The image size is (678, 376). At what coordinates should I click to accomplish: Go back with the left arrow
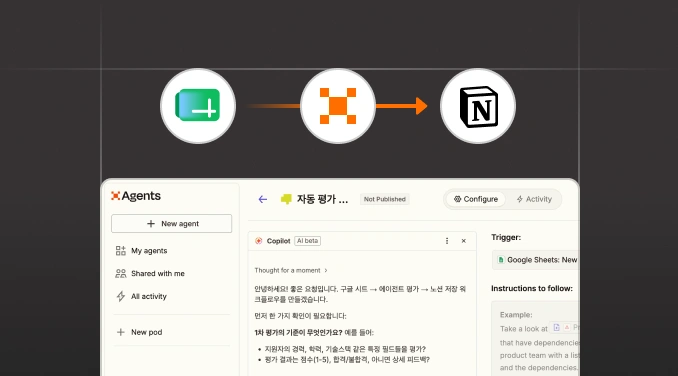pyautogui.click(x=262, y=199)
